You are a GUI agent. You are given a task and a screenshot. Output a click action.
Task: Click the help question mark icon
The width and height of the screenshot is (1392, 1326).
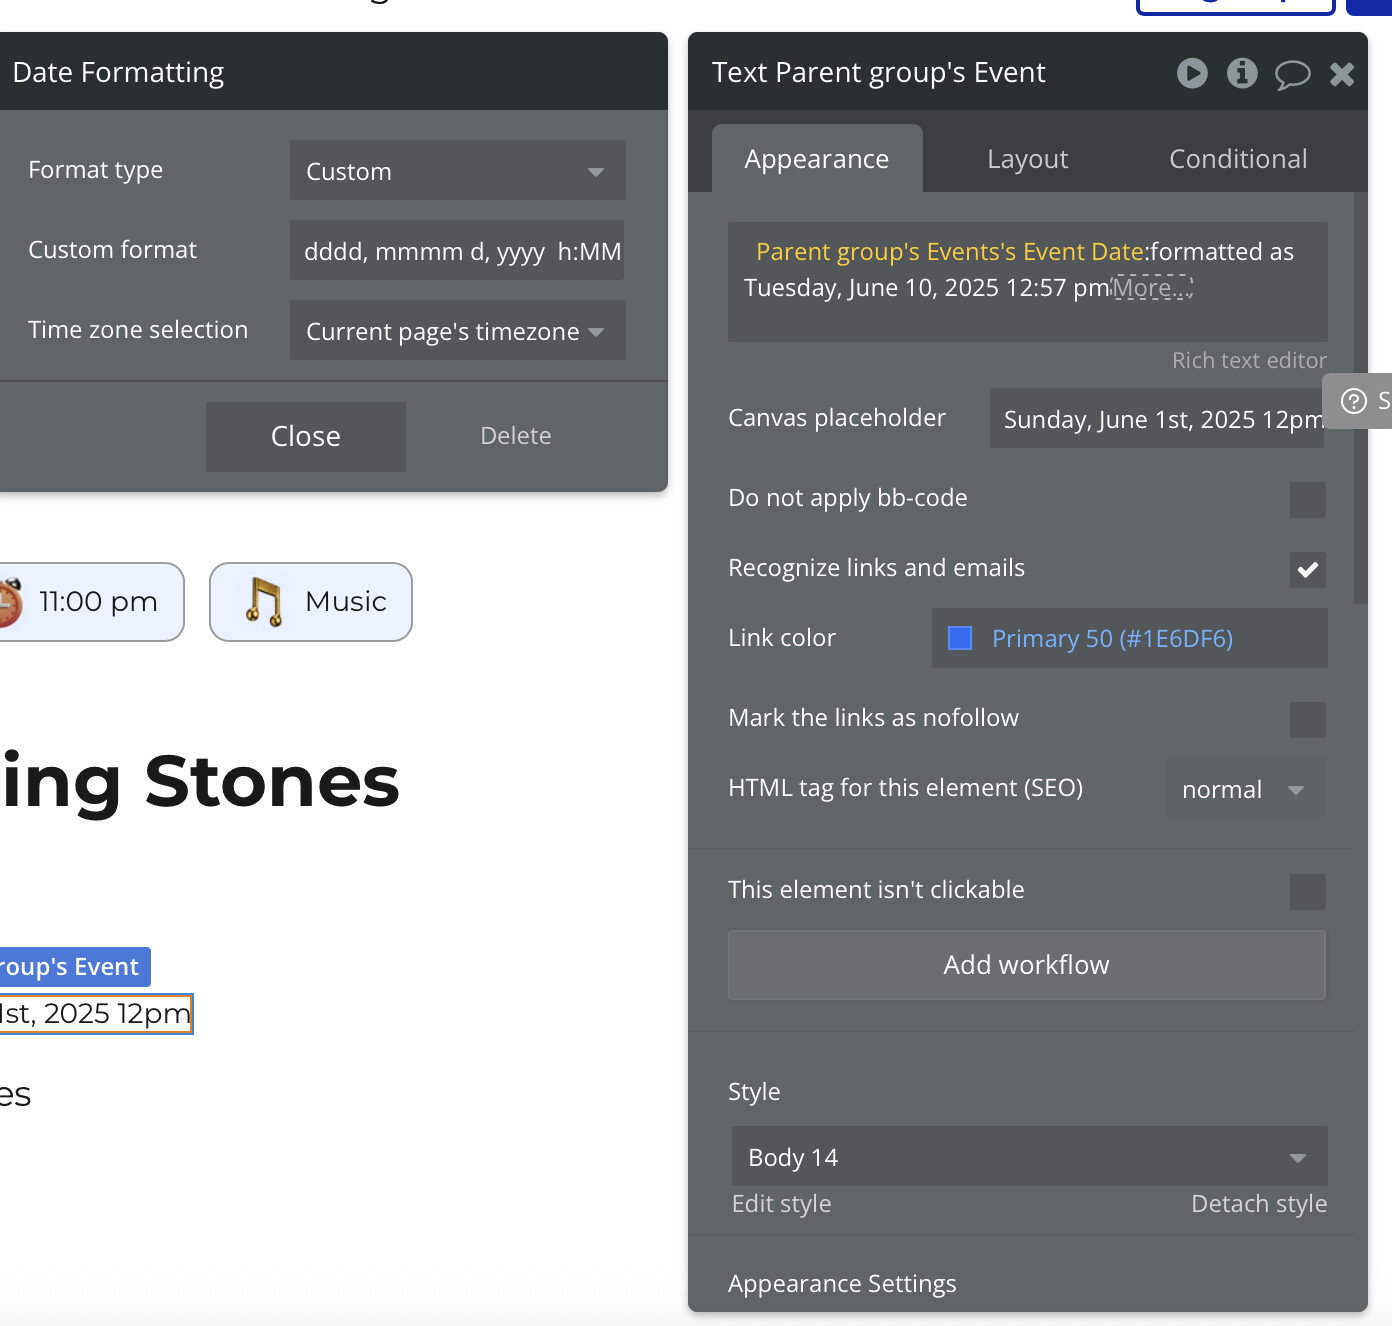(x=1354, y=401)
